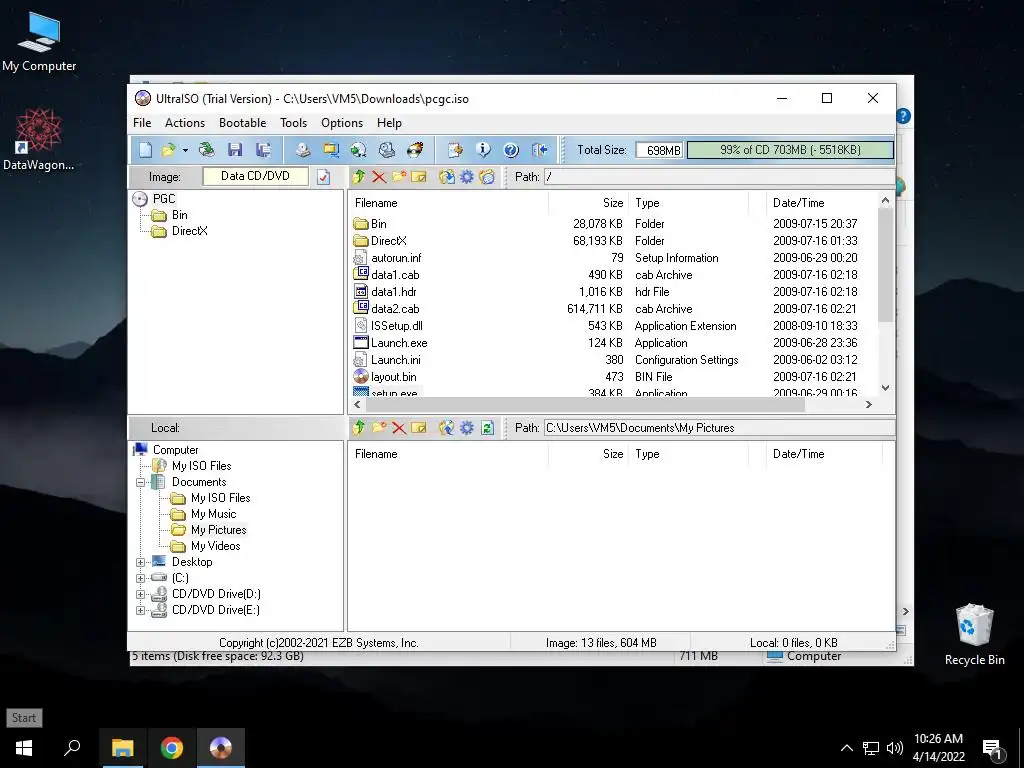Toggle the boot info checkmark next to Data CD/DVD
Screen dimensions: 1024x768
pos(323,177)
